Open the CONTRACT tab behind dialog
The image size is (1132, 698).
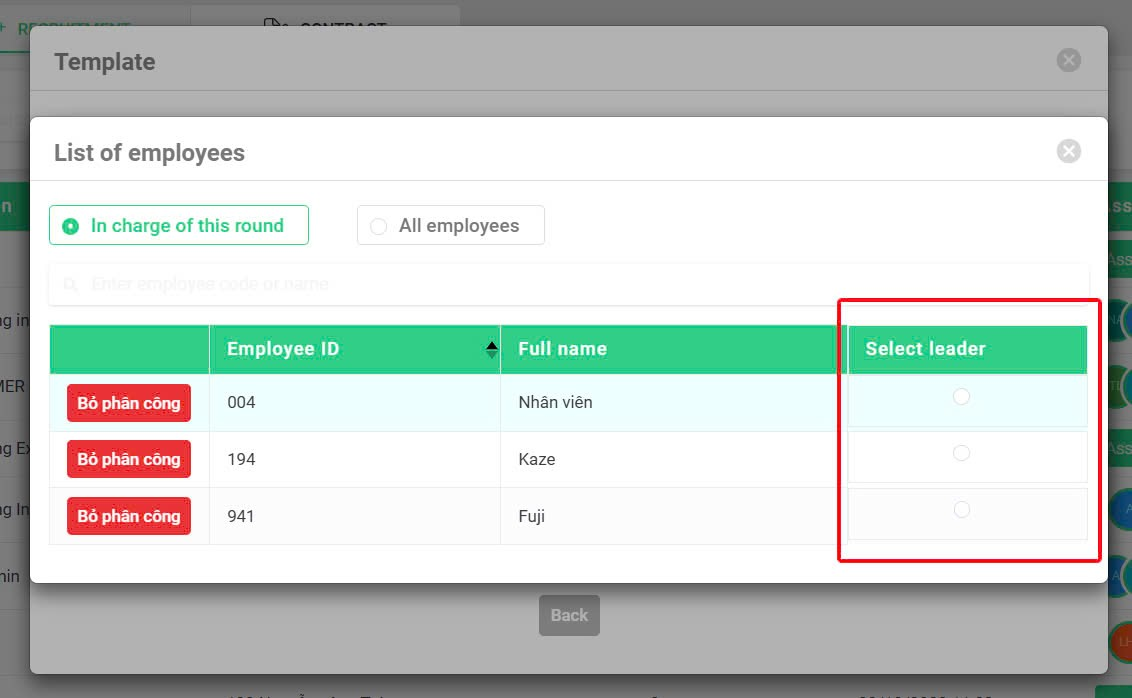tap(325, 22)
